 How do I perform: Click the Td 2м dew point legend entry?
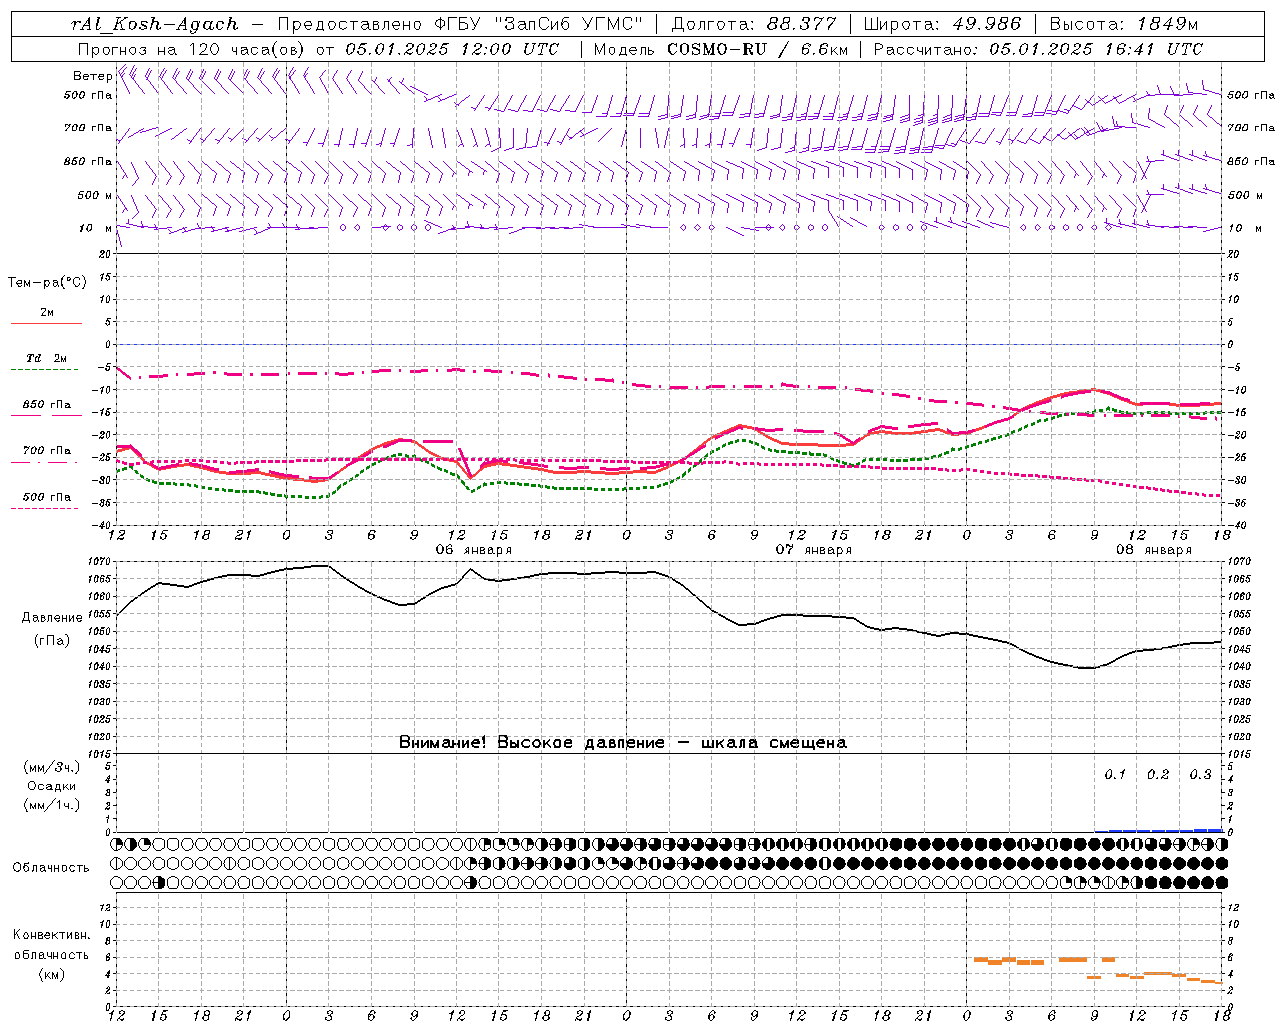pos(47,358)
